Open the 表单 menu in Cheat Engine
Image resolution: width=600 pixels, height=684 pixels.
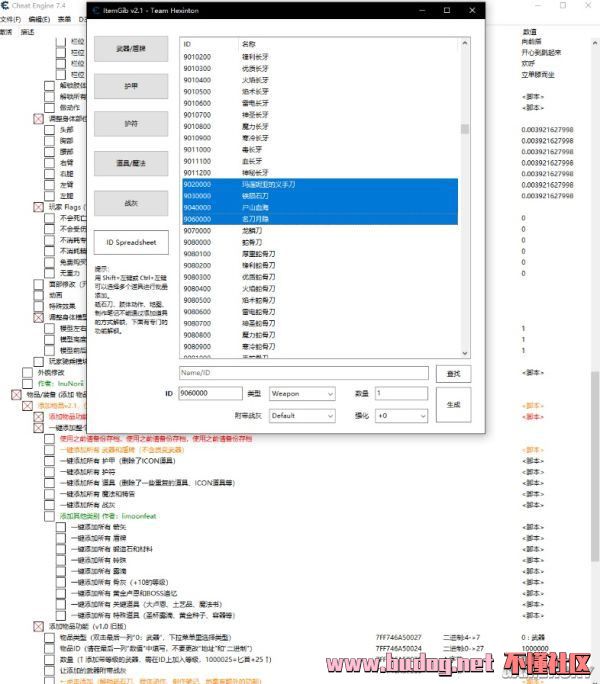64,19
